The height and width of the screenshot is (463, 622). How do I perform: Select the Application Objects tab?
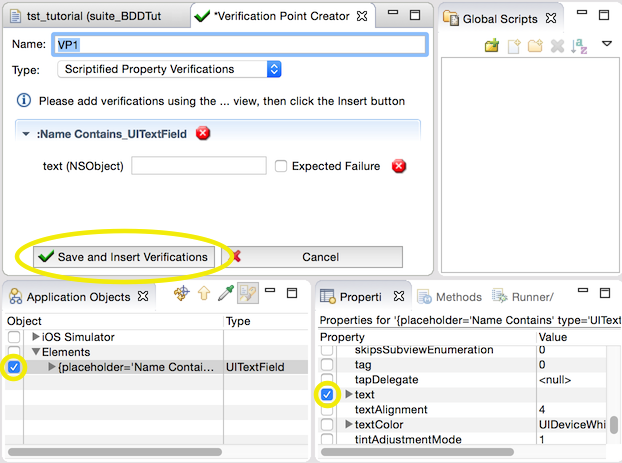point(78,297)
